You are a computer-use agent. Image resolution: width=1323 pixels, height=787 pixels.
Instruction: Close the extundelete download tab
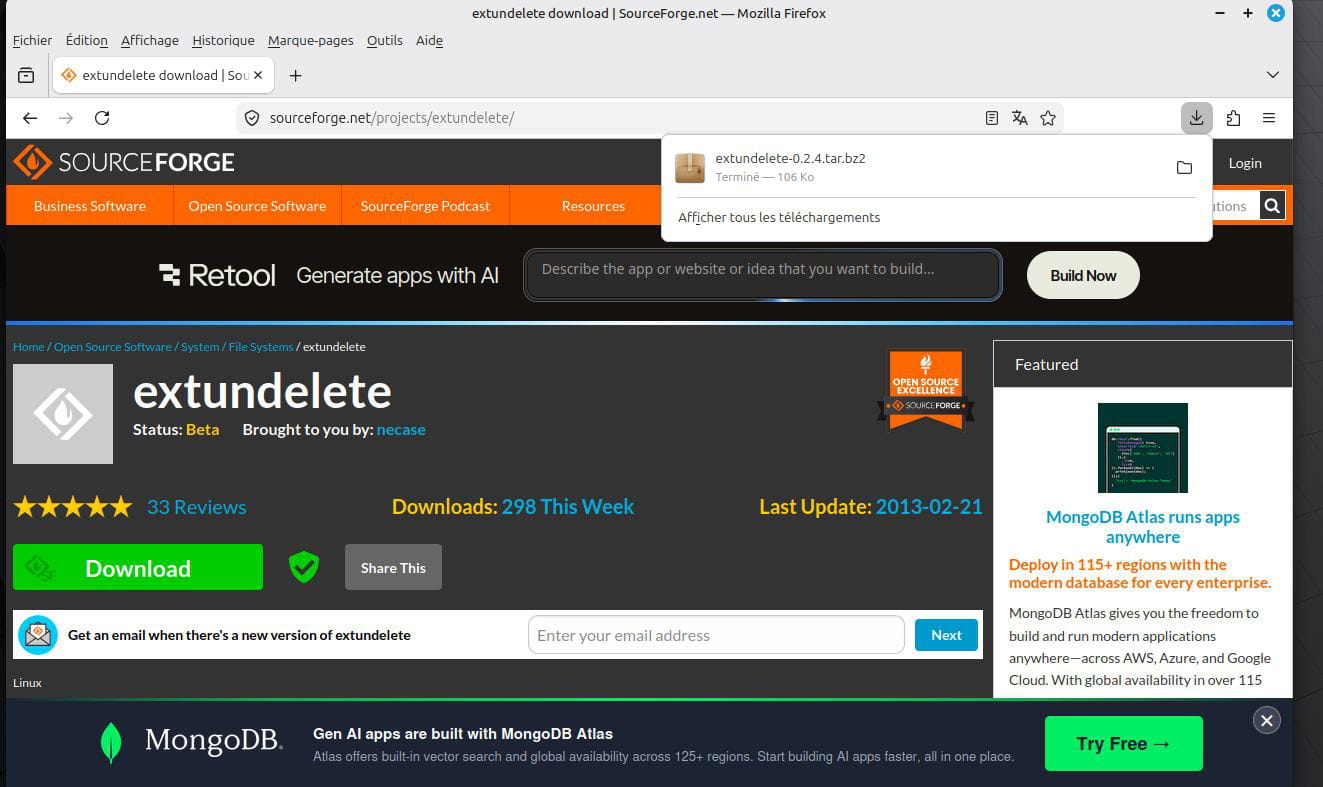coord(258,75)
